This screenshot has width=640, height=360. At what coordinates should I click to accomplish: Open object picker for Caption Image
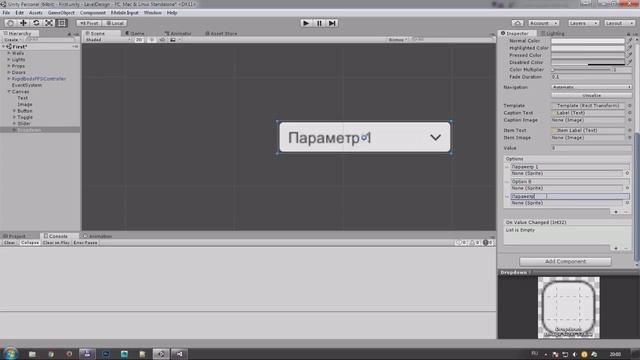(629, 120)
